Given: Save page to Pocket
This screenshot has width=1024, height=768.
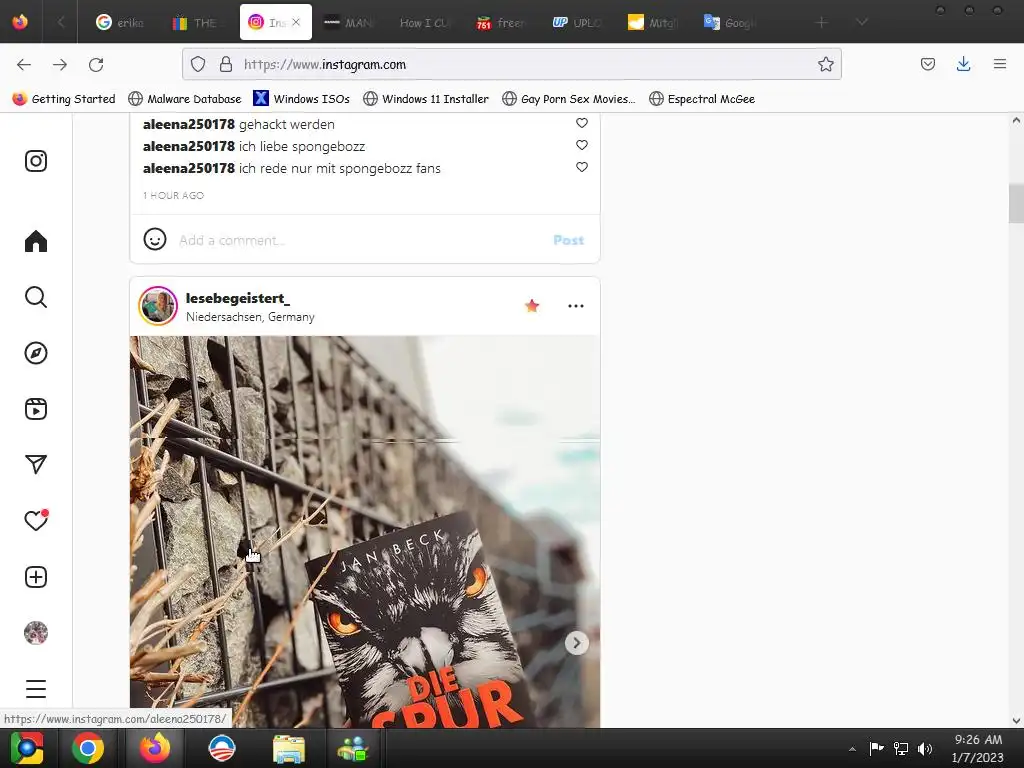Looking at the screenshot, I should [x=928, y=64].
